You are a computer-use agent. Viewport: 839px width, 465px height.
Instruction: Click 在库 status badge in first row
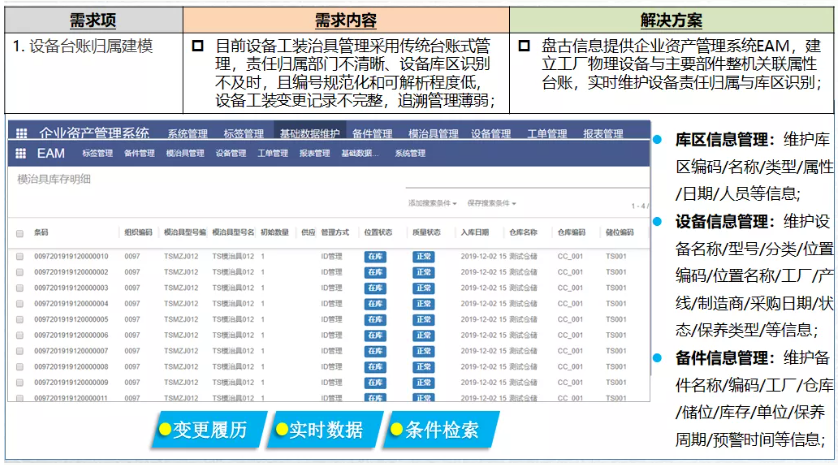375,257
